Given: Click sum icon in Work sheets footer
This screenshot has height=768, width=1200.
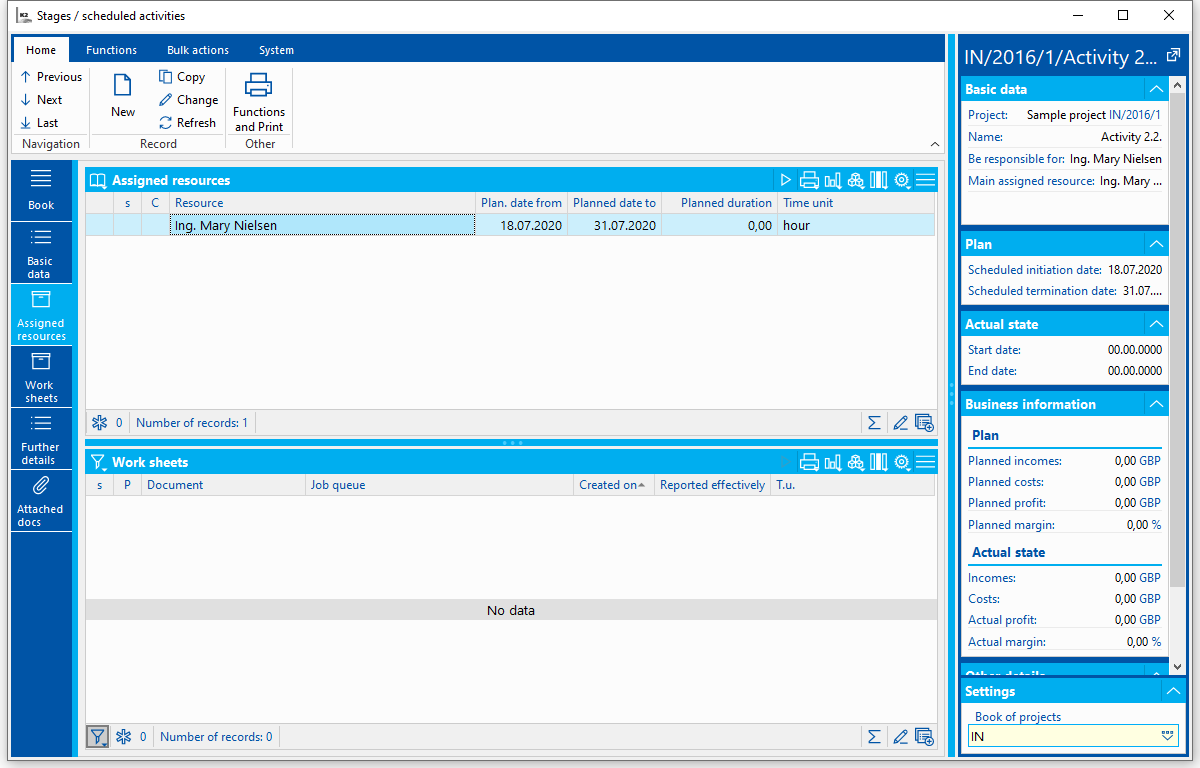Looking at the screenshot, I should 874,737.
